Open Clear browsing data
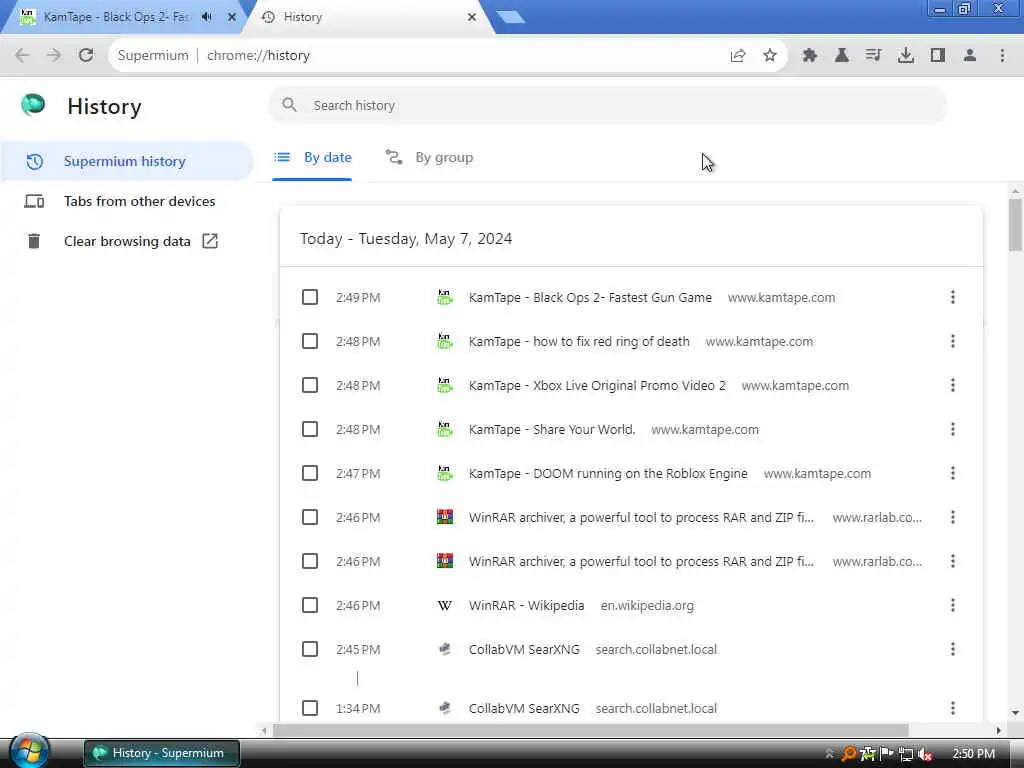The image size is (1024, 768). [x=127, y=241]
